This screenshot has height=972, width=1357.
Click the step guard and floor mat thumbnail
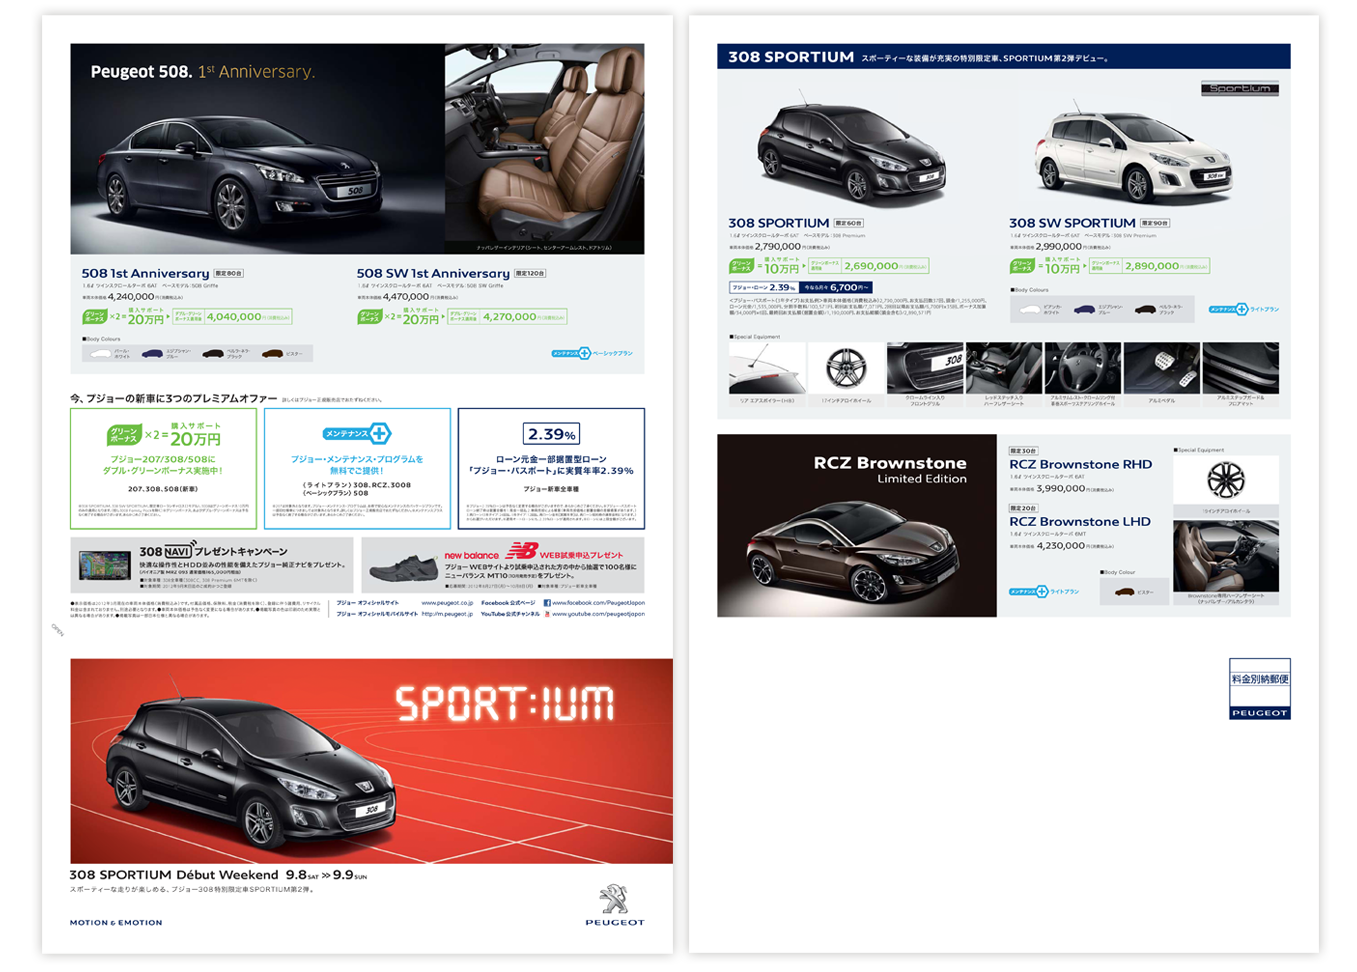[x=1240, y=368]
